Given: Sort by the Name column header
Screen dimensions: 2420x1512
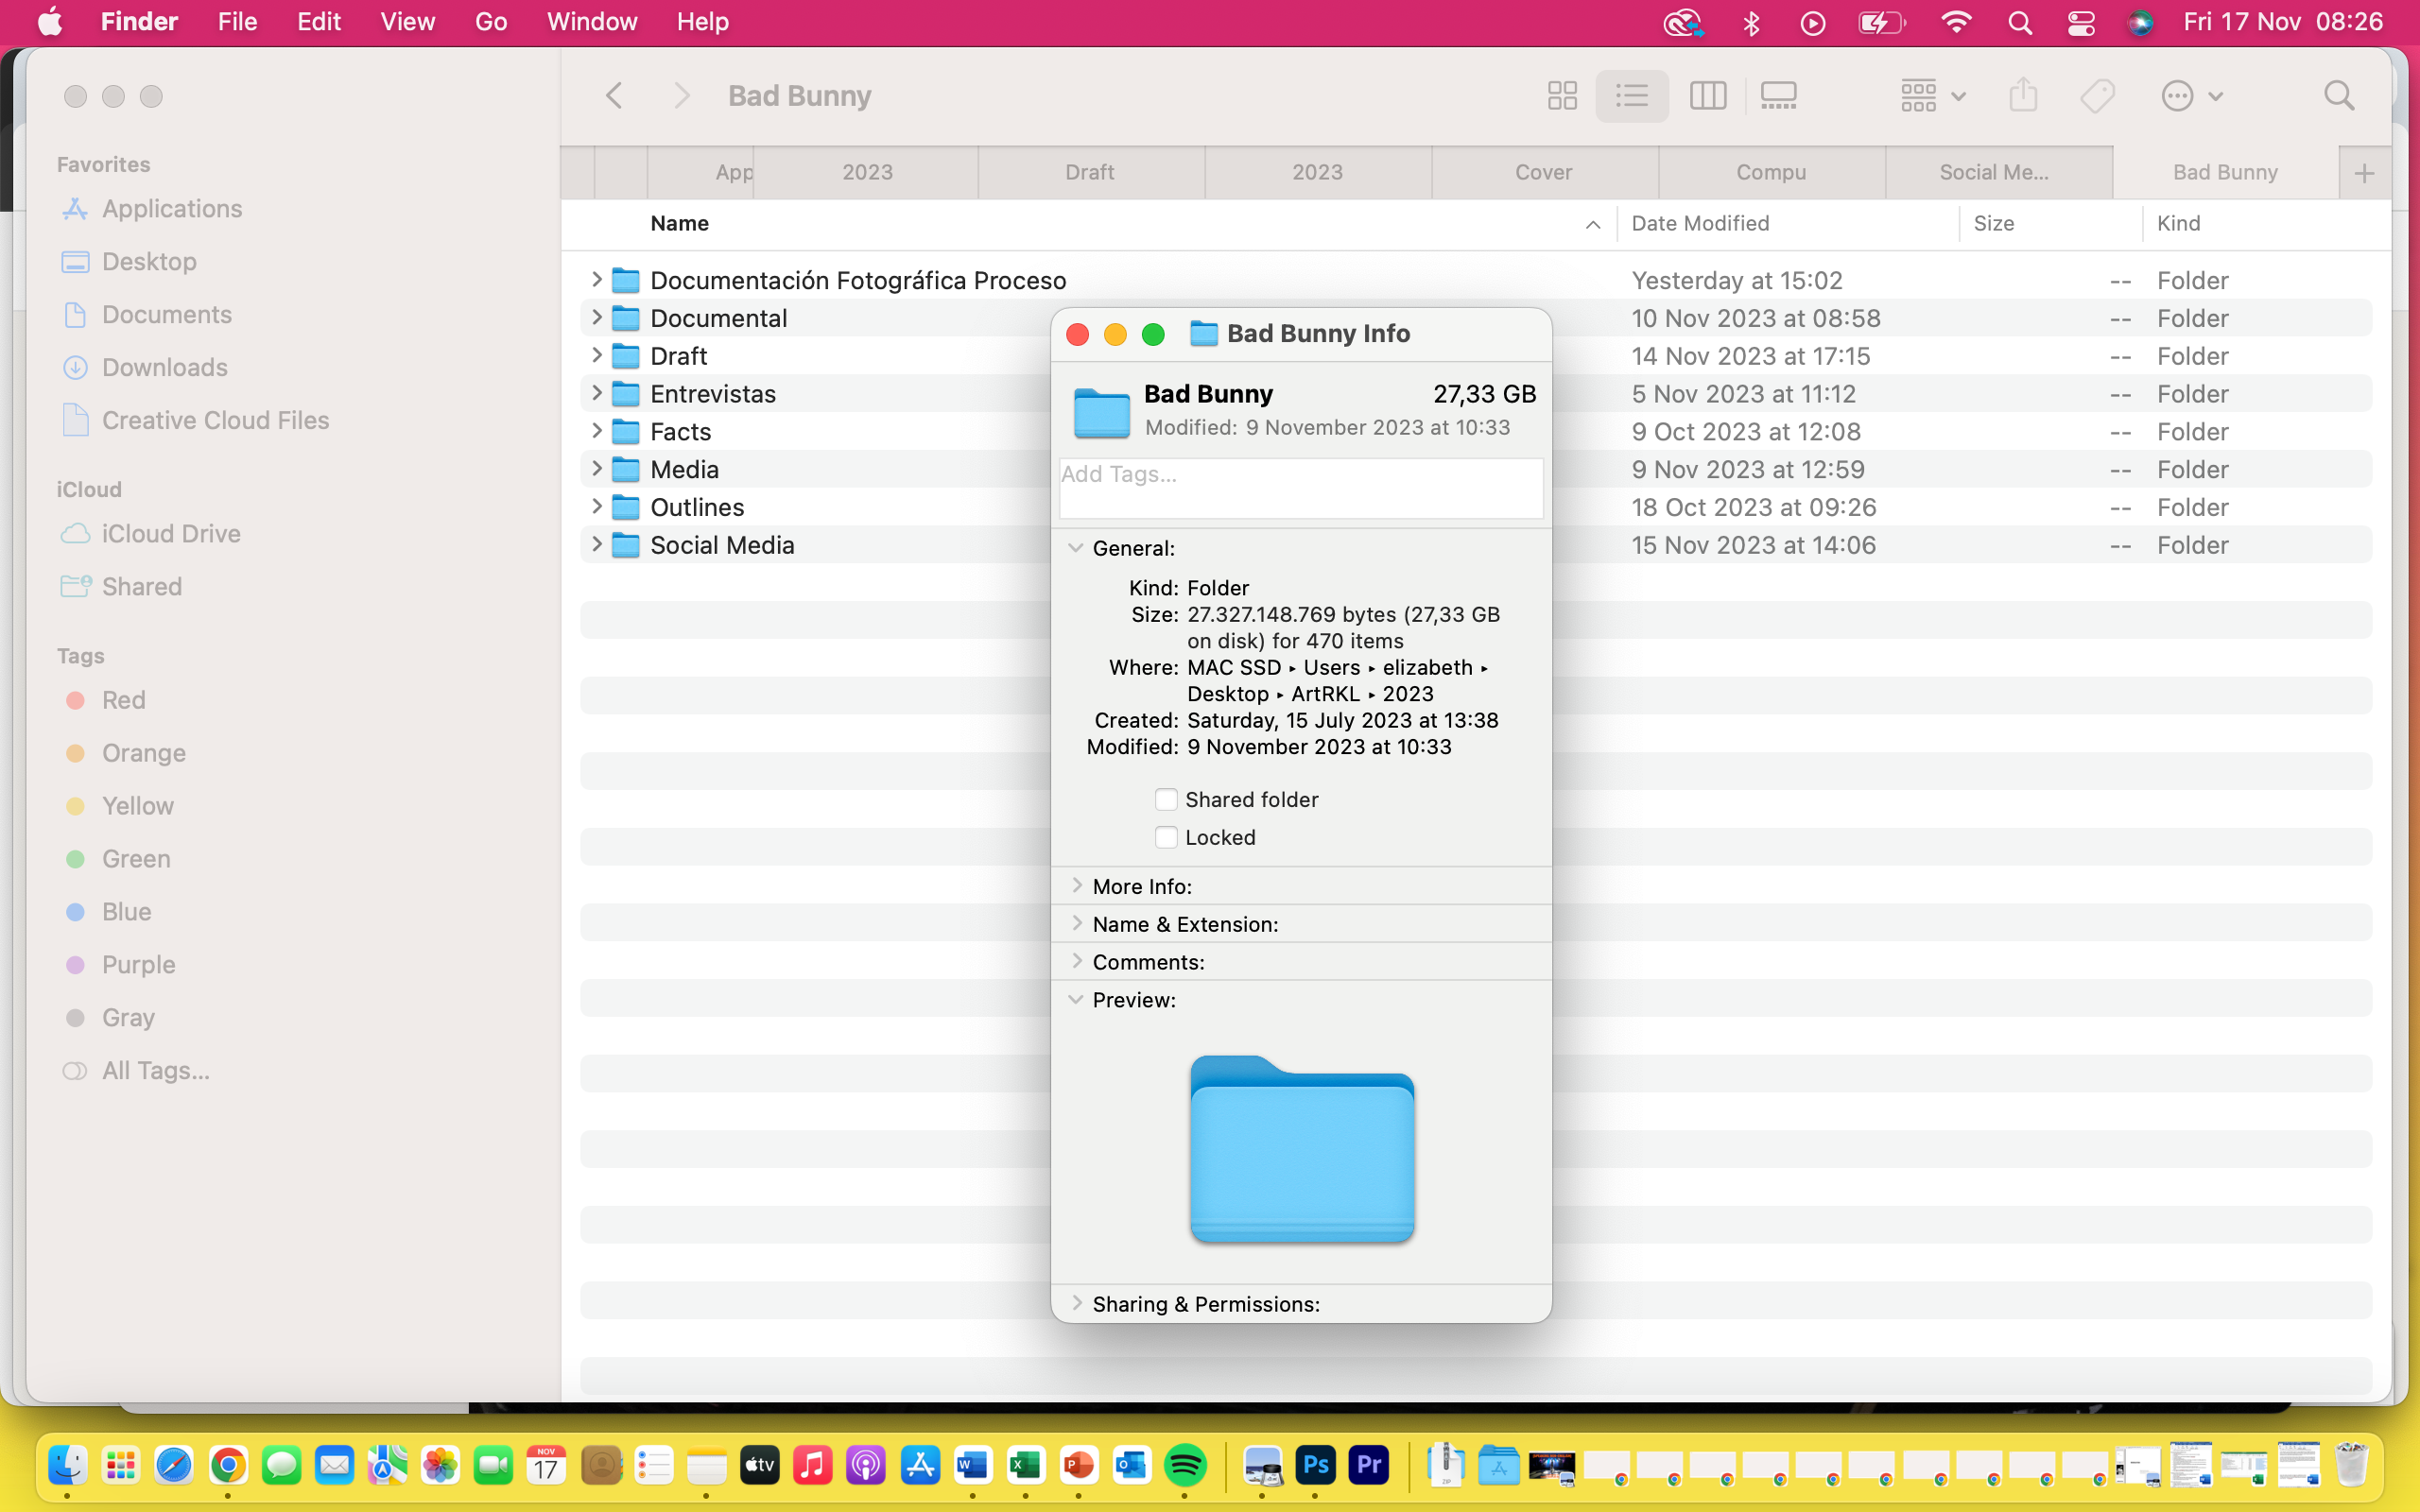Looking at the screenshot, I should pos(679,223).
